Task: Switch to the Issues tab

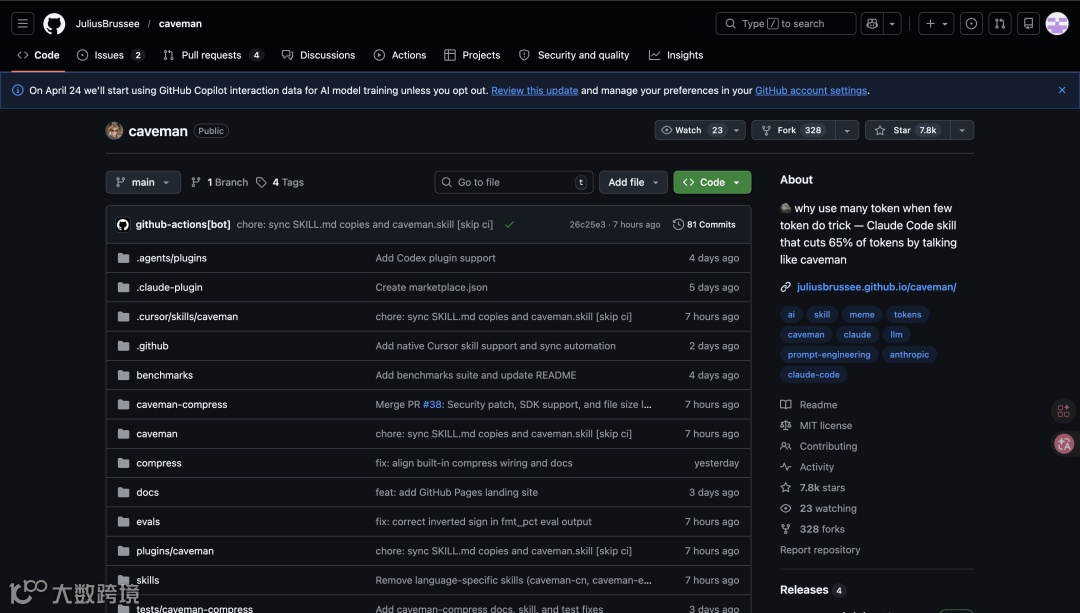Action: point(110,55)
